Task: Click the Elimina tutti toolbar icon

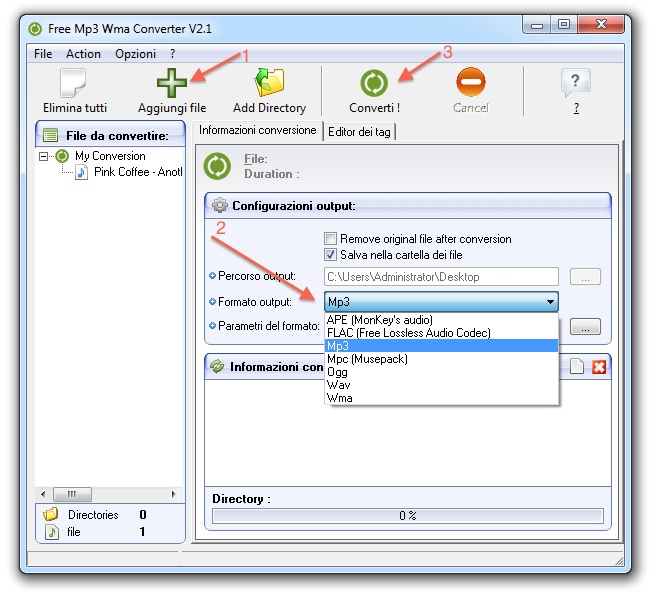Action: pos(73,83)
